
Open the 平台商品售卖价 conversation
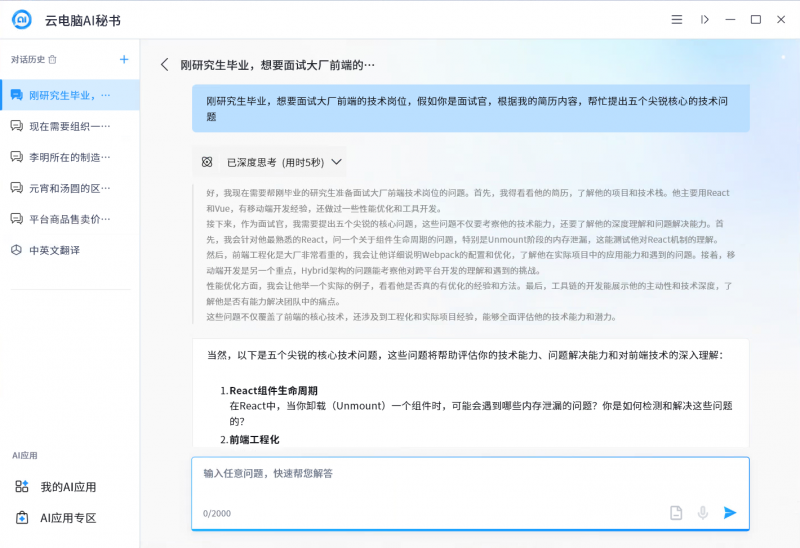click(68, 219)
